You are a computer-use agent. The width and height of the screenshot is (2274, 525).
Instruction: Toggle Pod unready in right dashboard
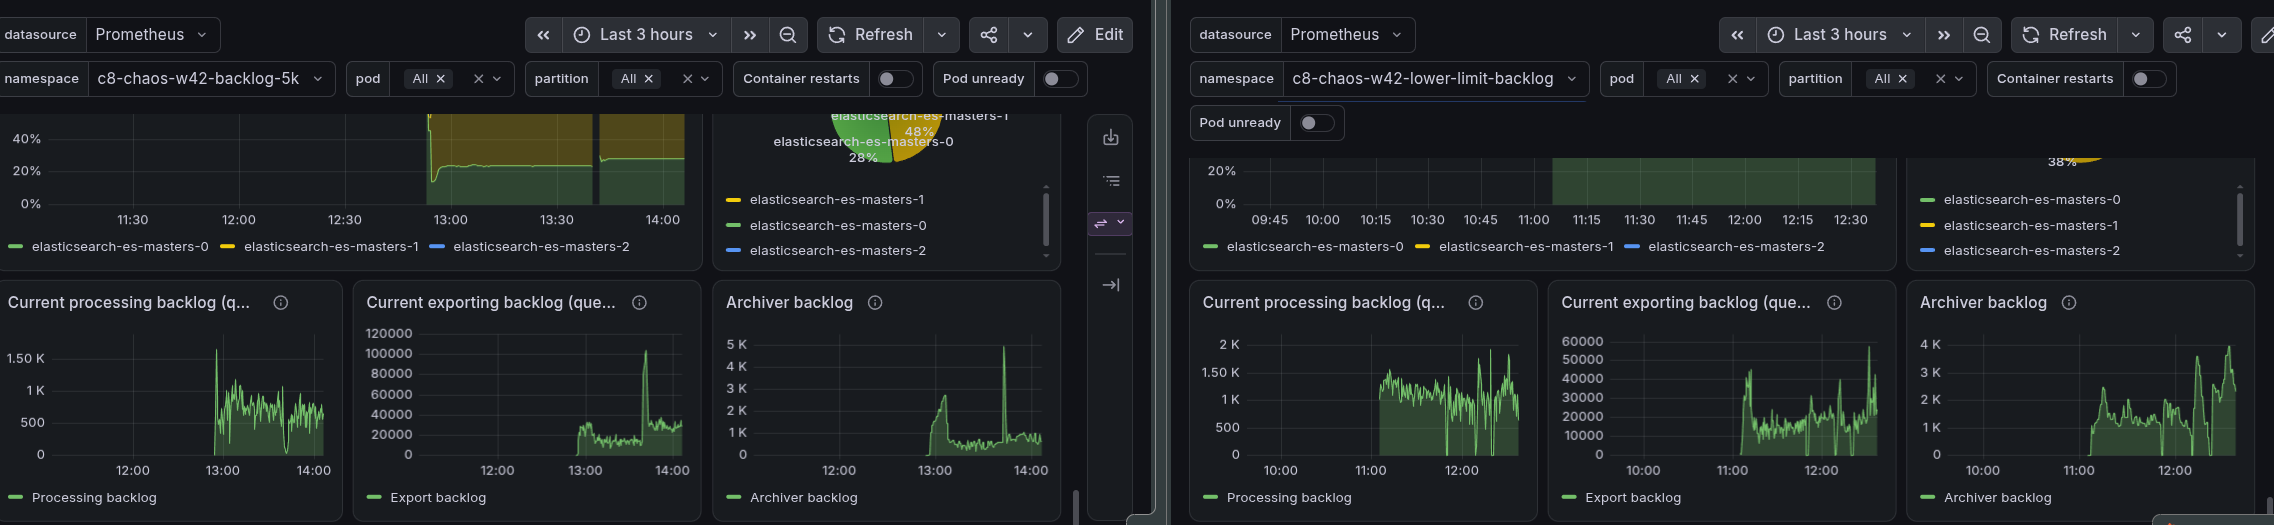(1316, 123)
